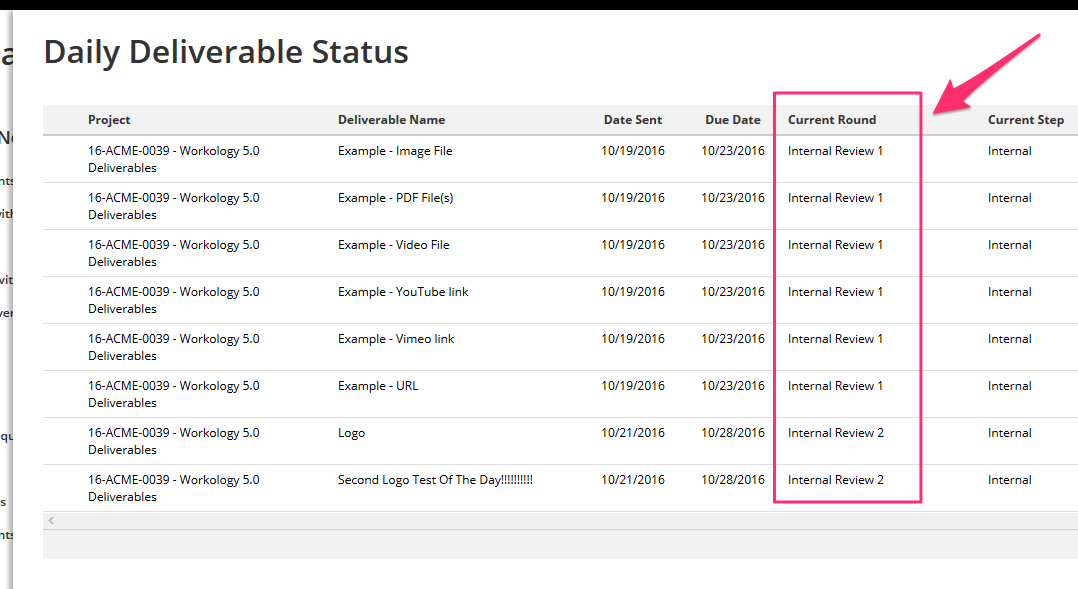Screen dimensions: 1078x589
Task: Open Second Logo Test Of The Day deliverable
Action: point(435,480)
